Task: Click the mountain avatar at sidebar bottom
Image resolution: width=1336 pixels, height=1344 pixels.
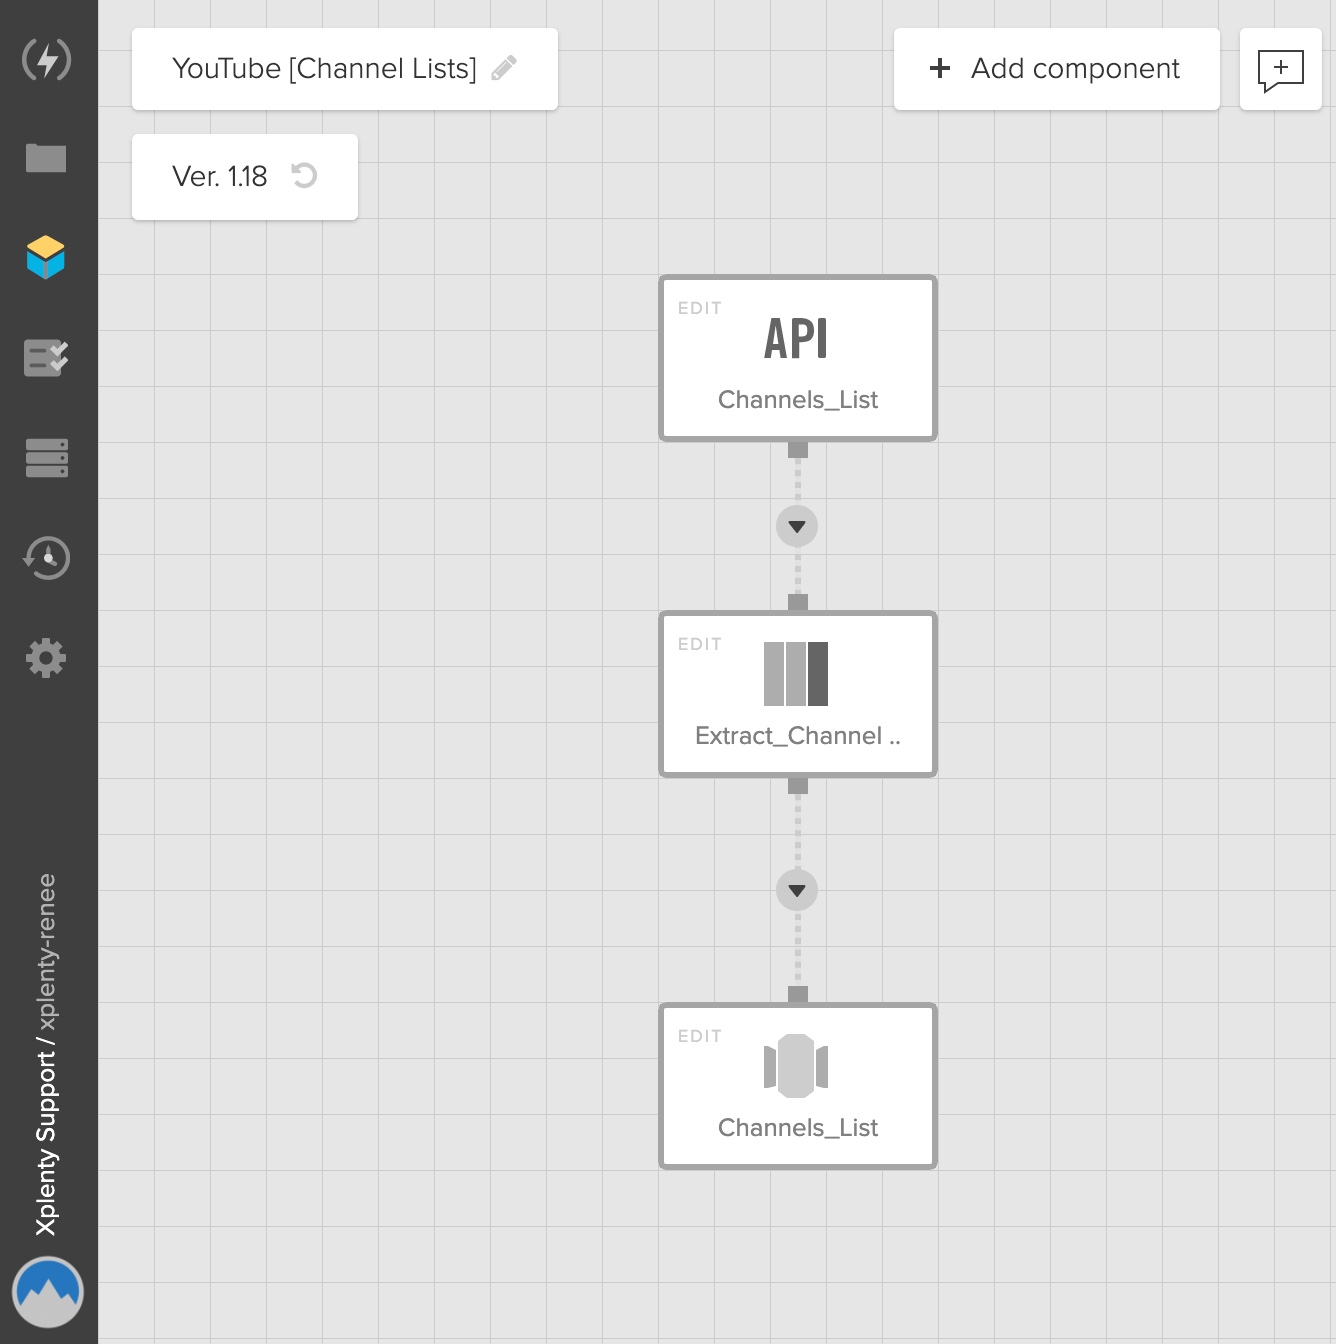Action: 48,1292
